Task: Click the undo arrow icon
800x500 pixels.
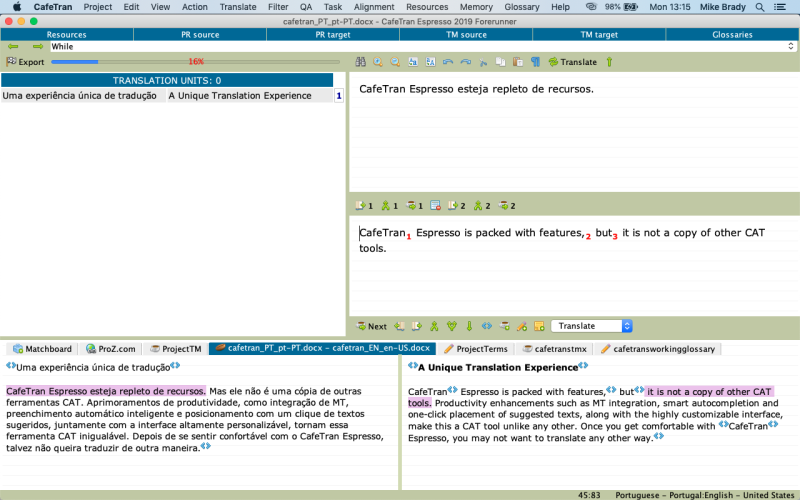Action: click(x=448, y=62)
